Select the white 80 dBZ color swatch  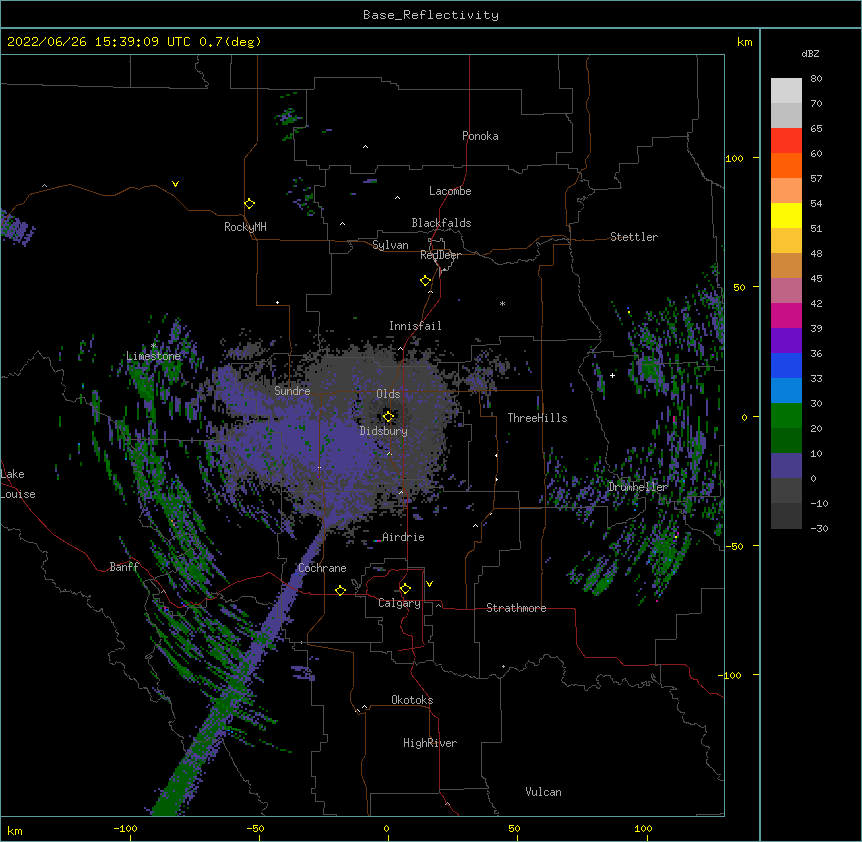[786, 91]
